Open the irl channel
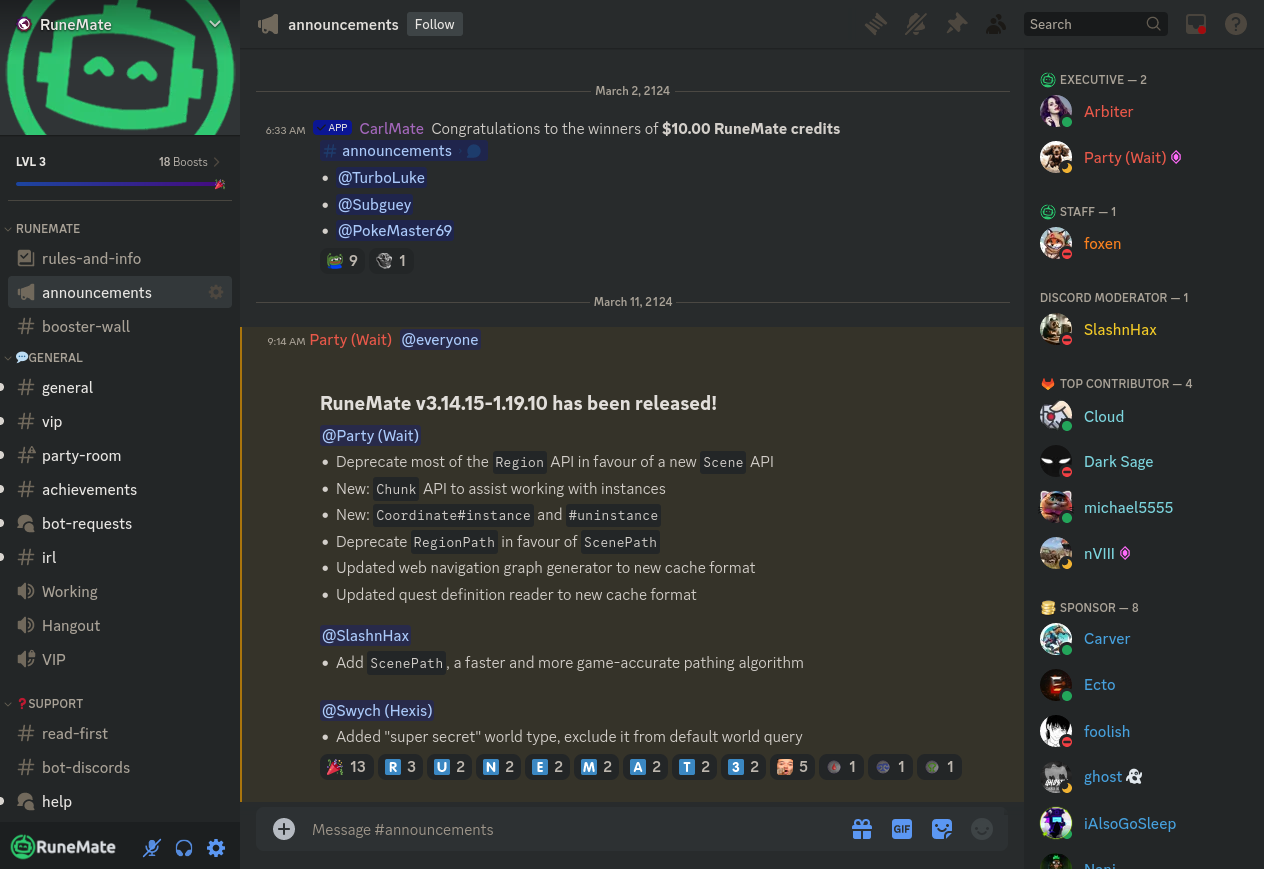Screen dimensions: 1264x869 [x=120, y=558]
